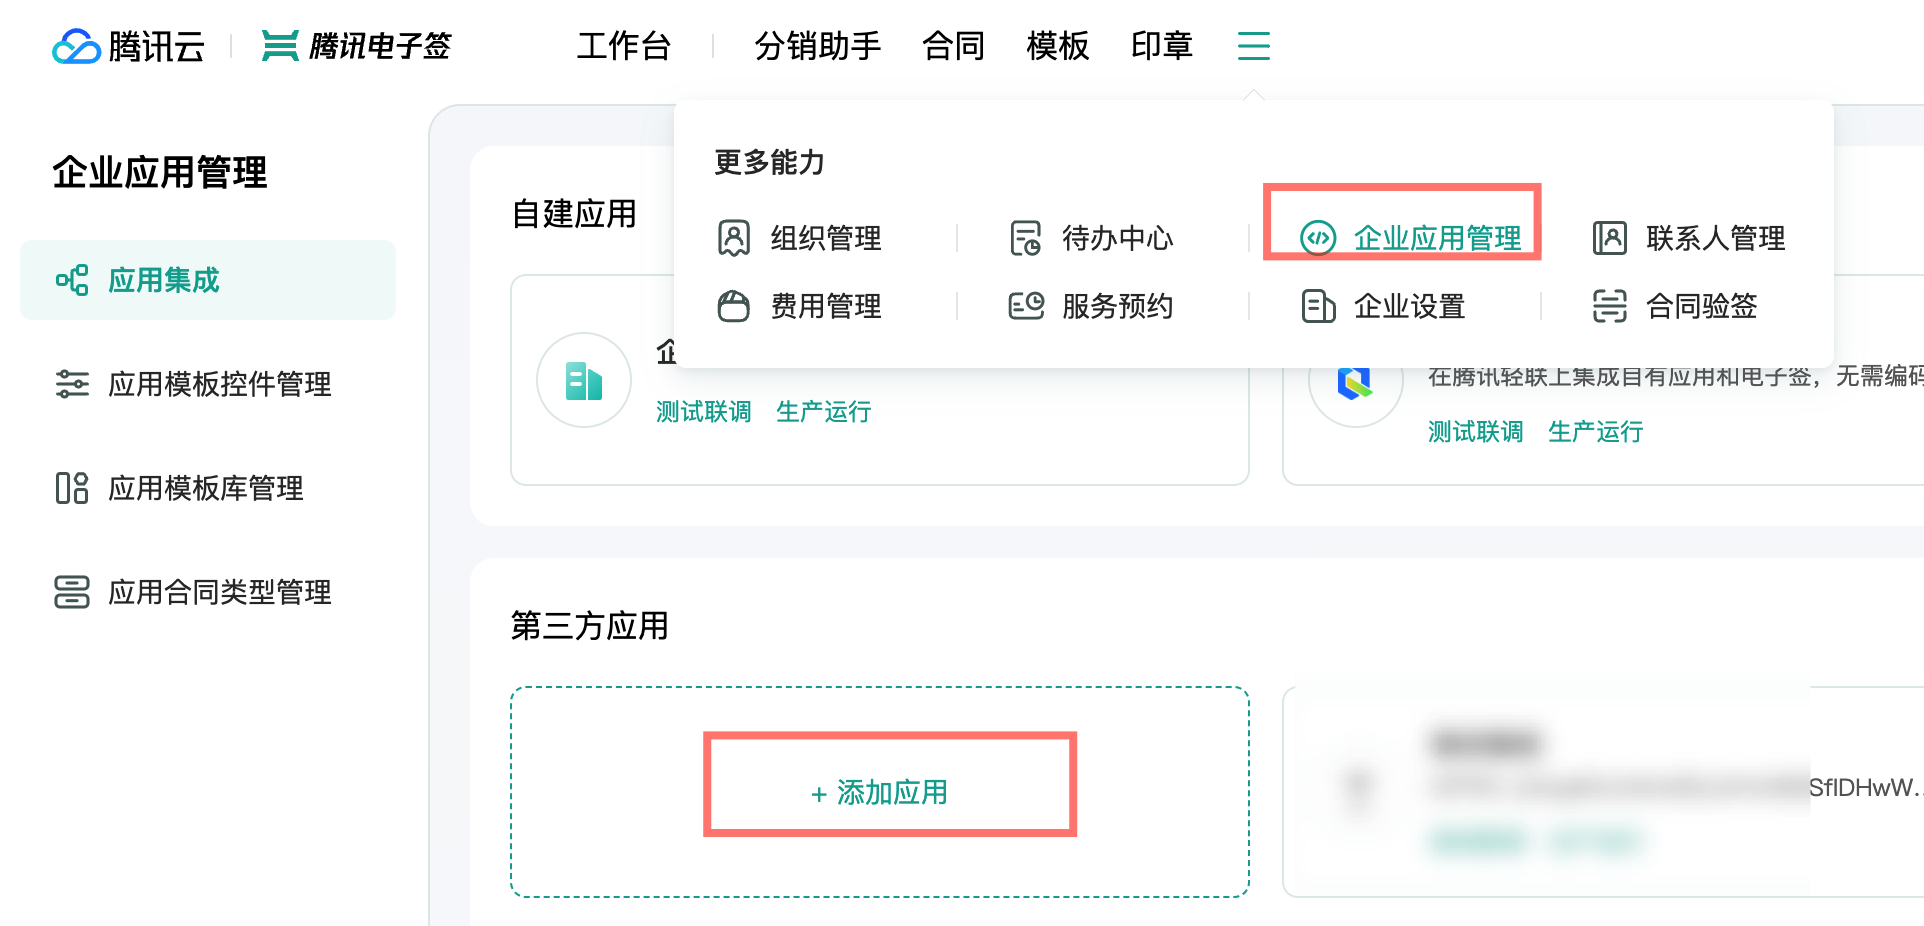Click the 服务预约 icon
Viewport: 1924px width, 926px height.
pyautogui.click(x=1026, y=306)
